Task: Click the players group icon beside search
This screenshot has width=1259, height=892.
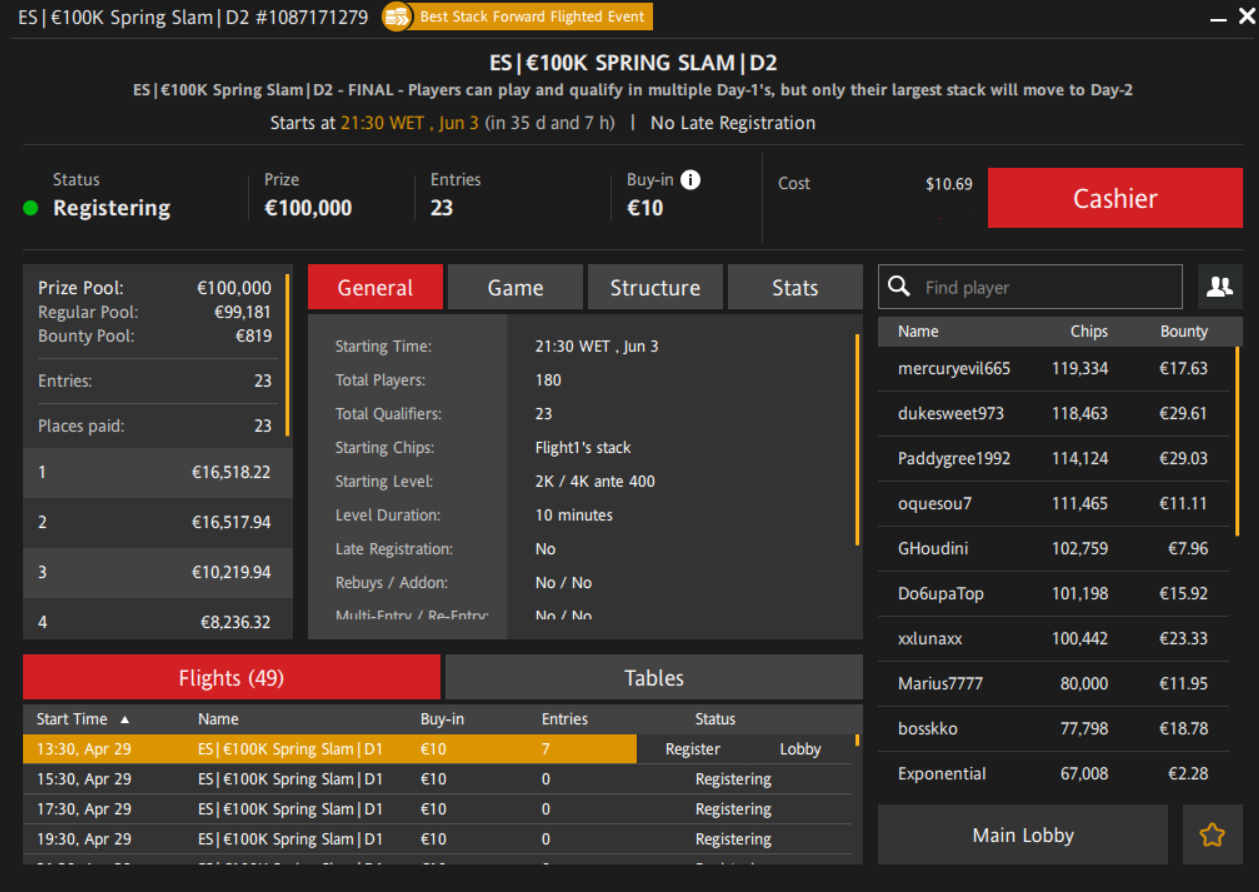Action: tap(1219, 287)
